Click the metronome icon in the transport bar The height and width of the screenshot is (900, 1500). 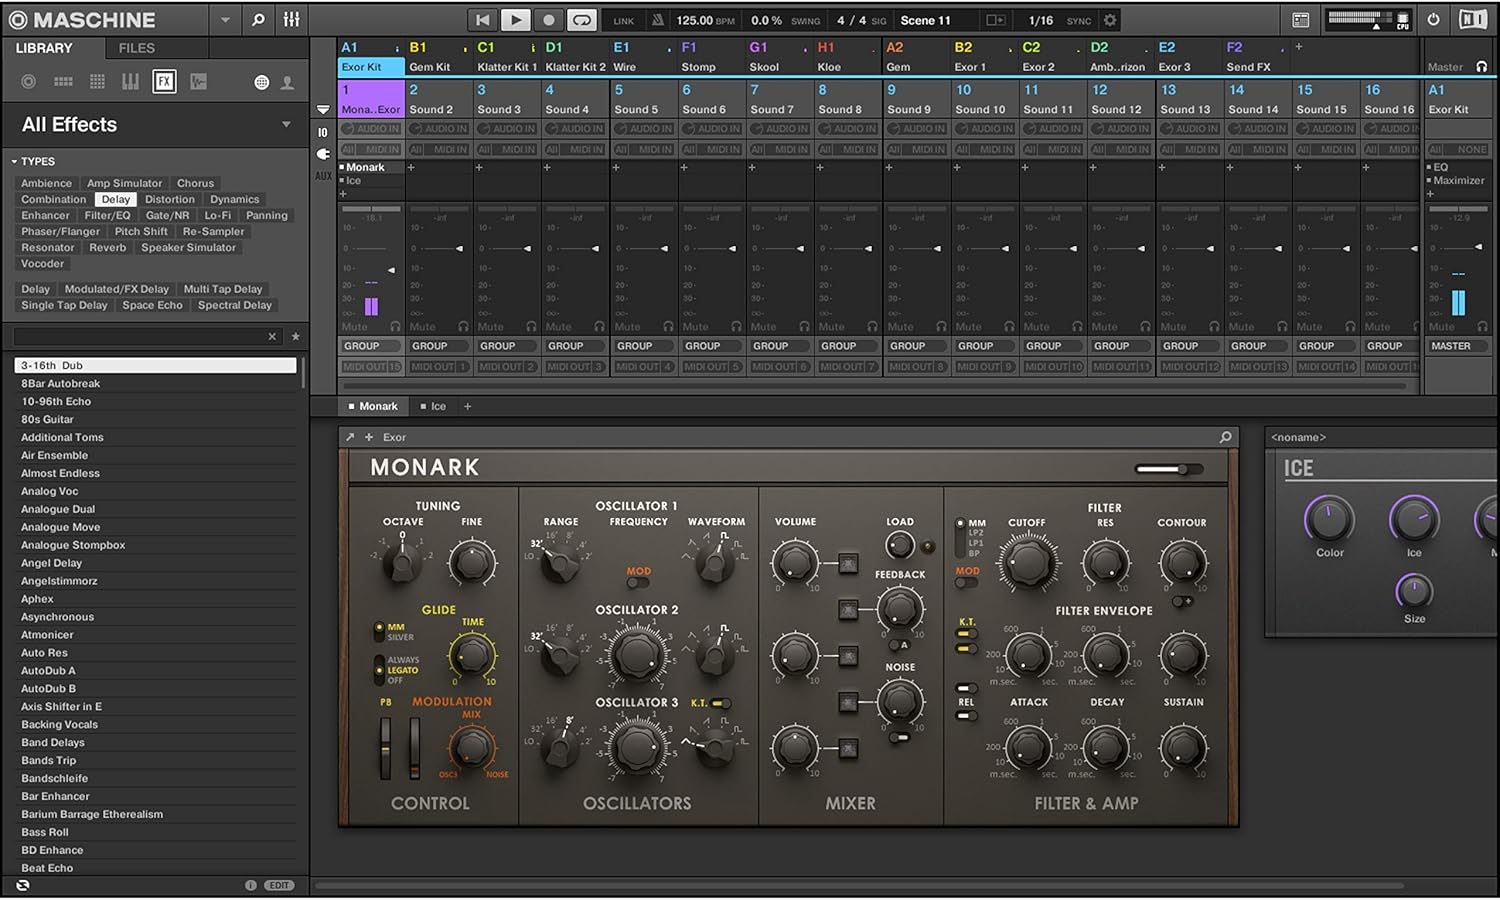[656, 20]
